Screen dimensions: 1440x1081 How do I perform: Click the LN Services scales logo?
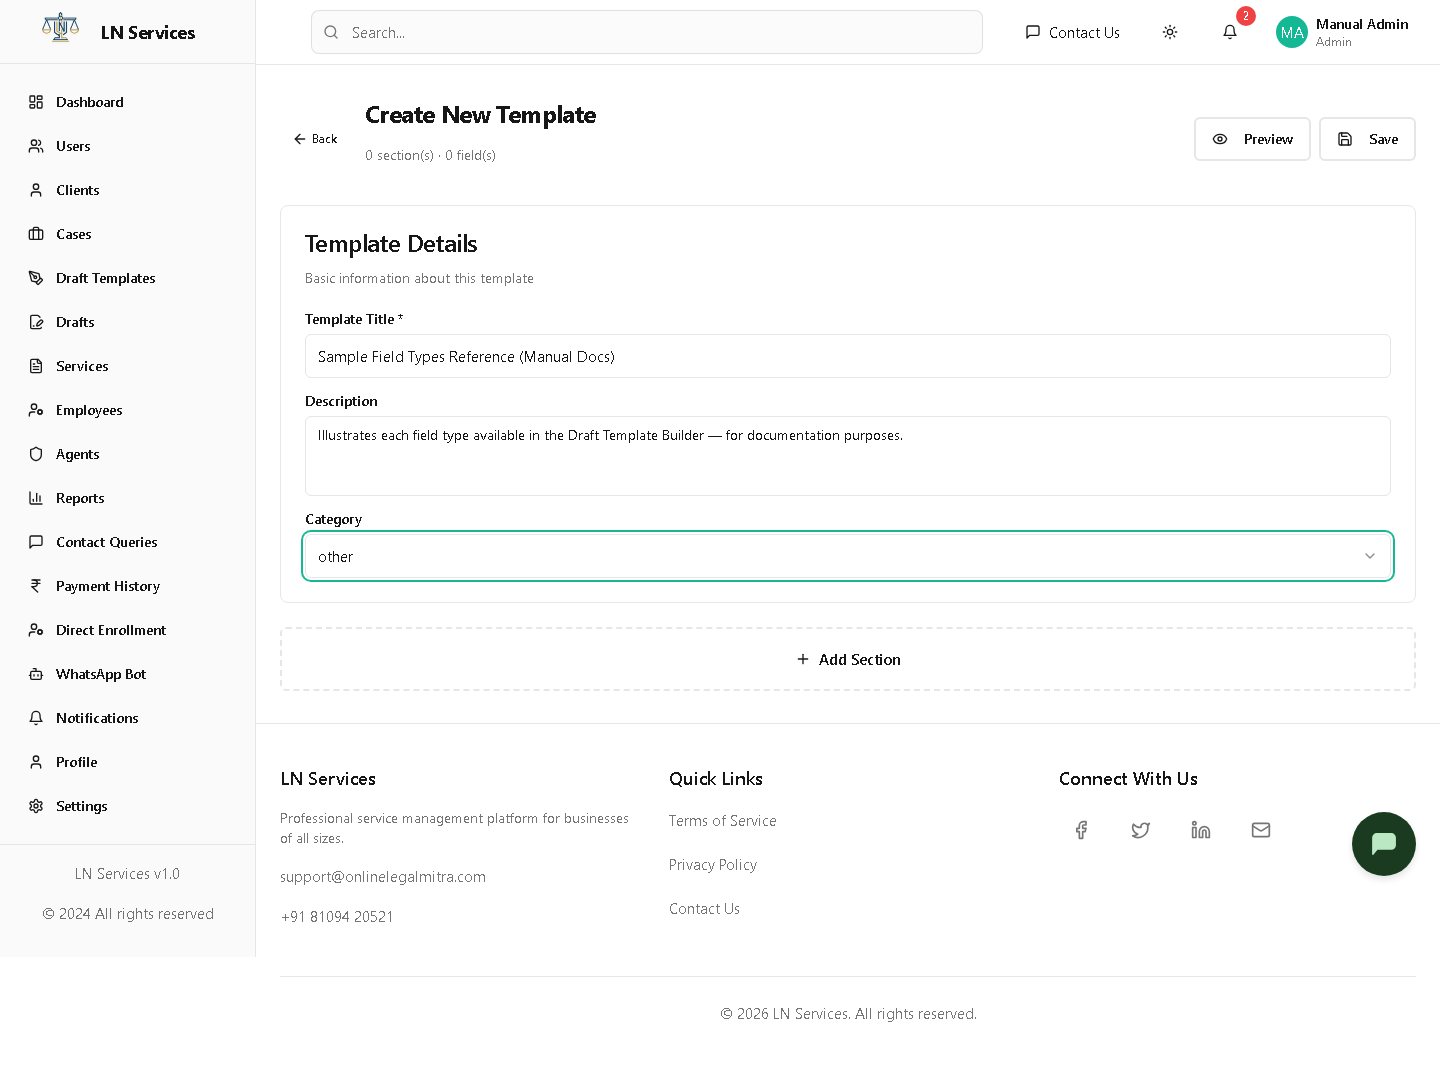(x=60, y=28)
